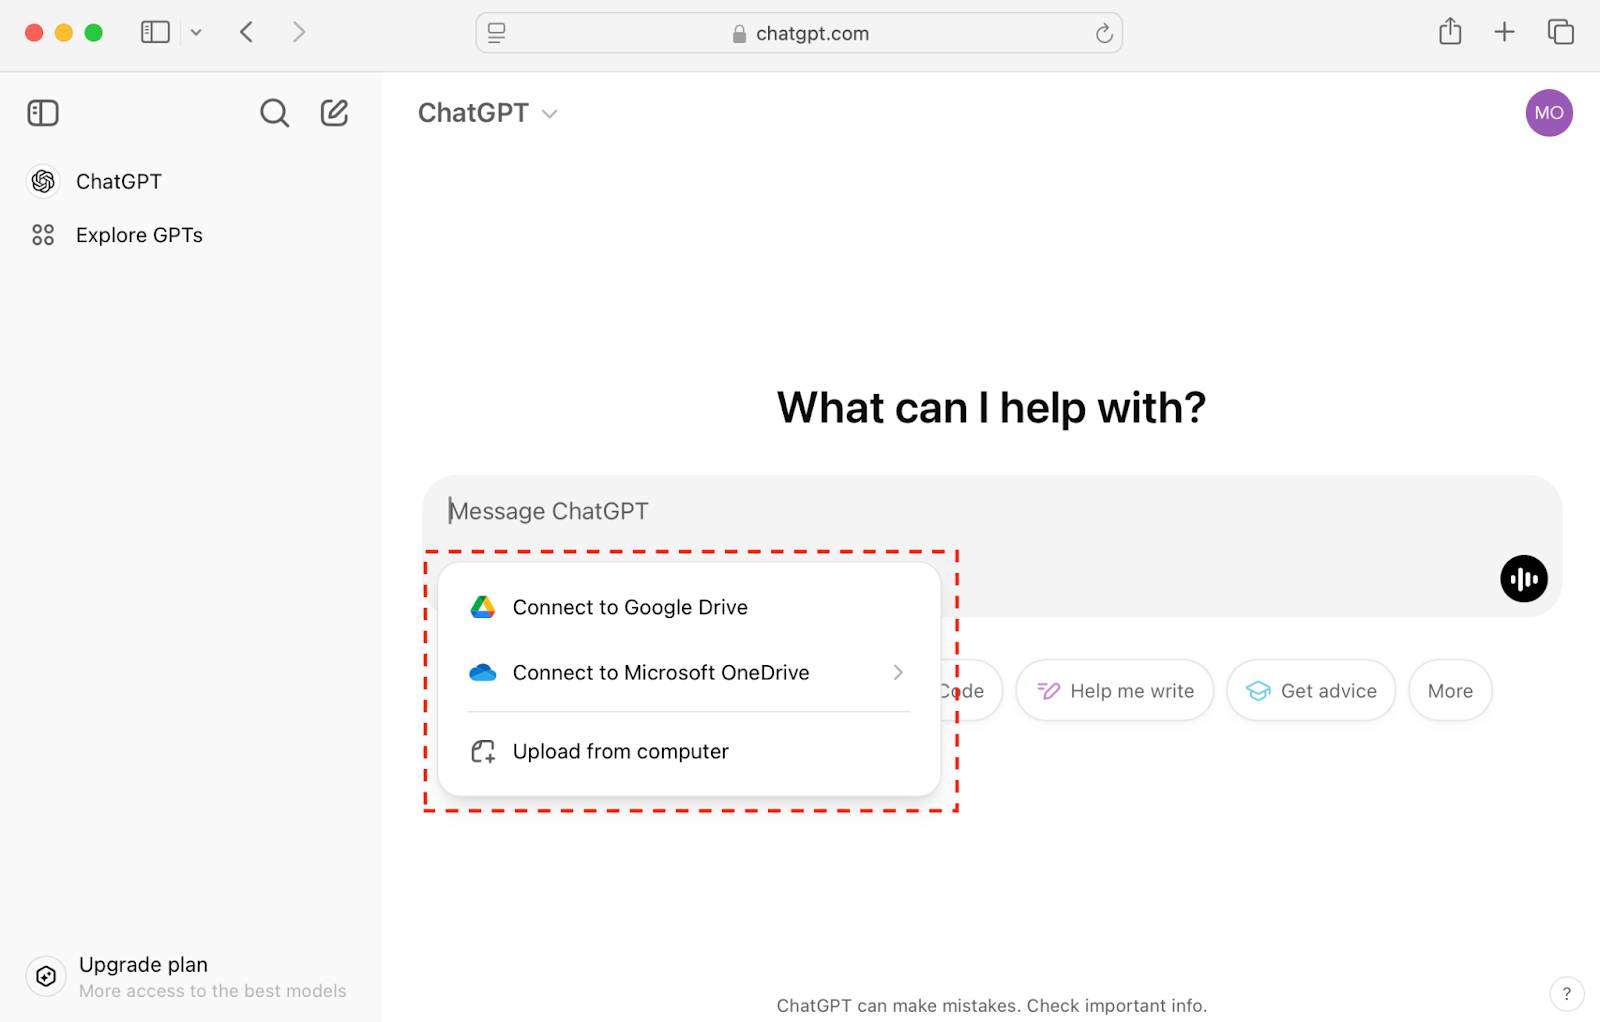Toggle Safari's sidebar button
The image size is (1600, 1022).
pos(155,33)
